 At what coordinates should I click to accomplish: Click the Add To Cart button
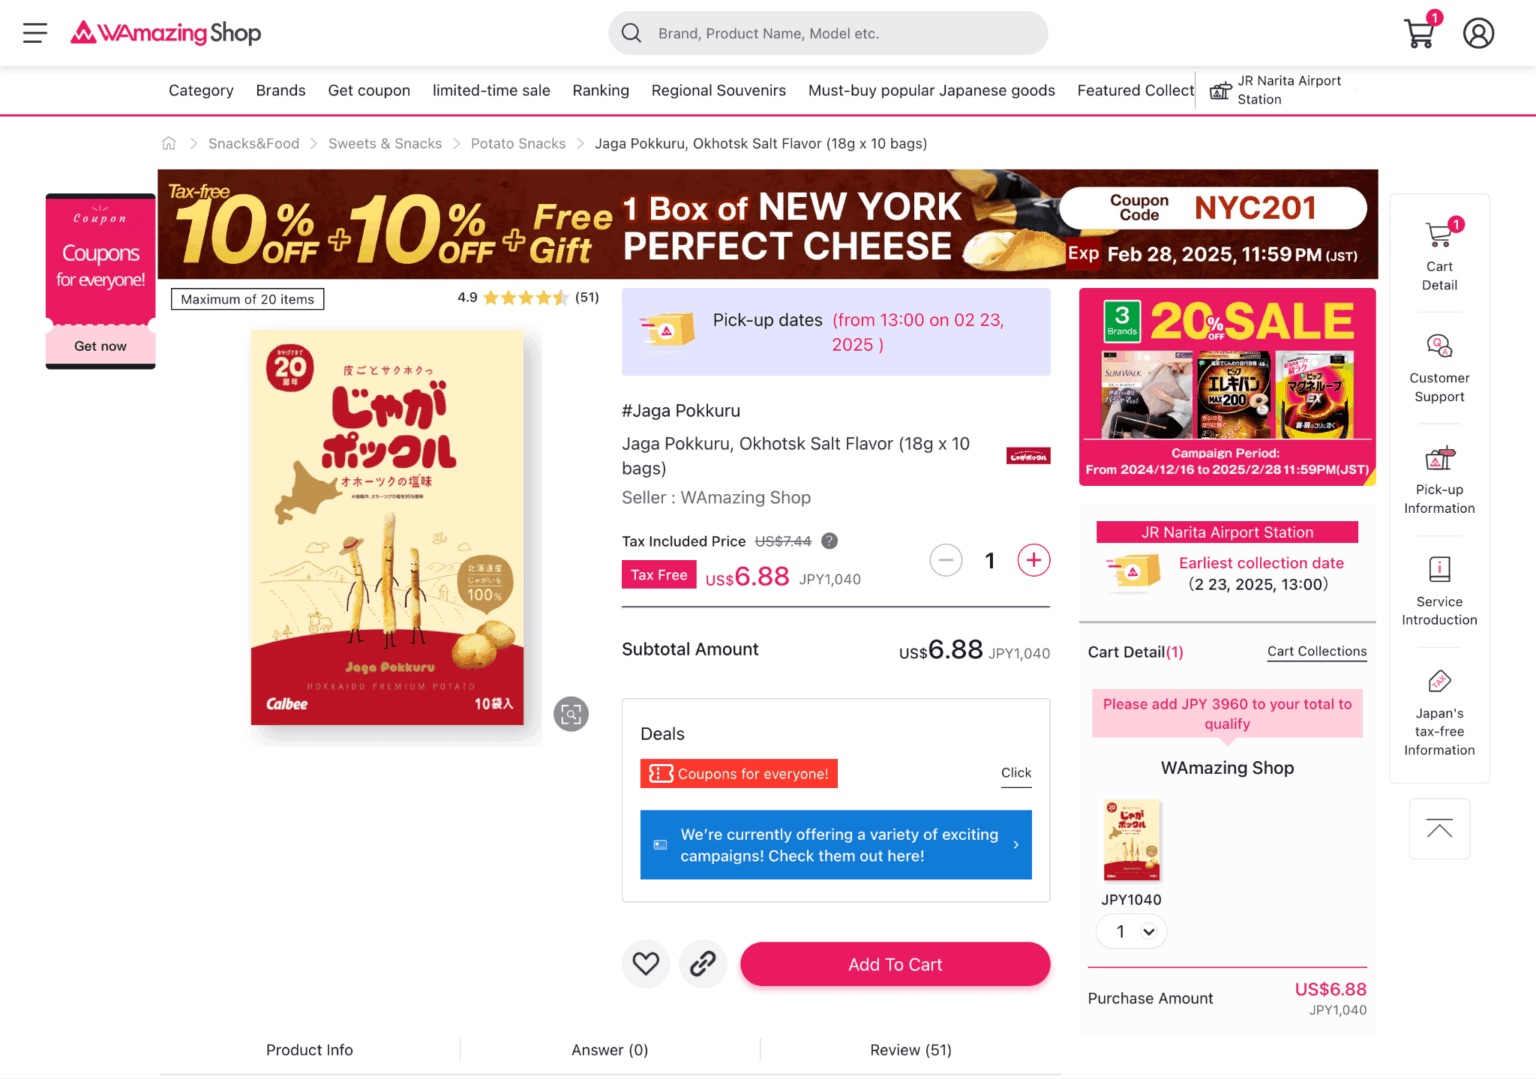coord(895,965)
